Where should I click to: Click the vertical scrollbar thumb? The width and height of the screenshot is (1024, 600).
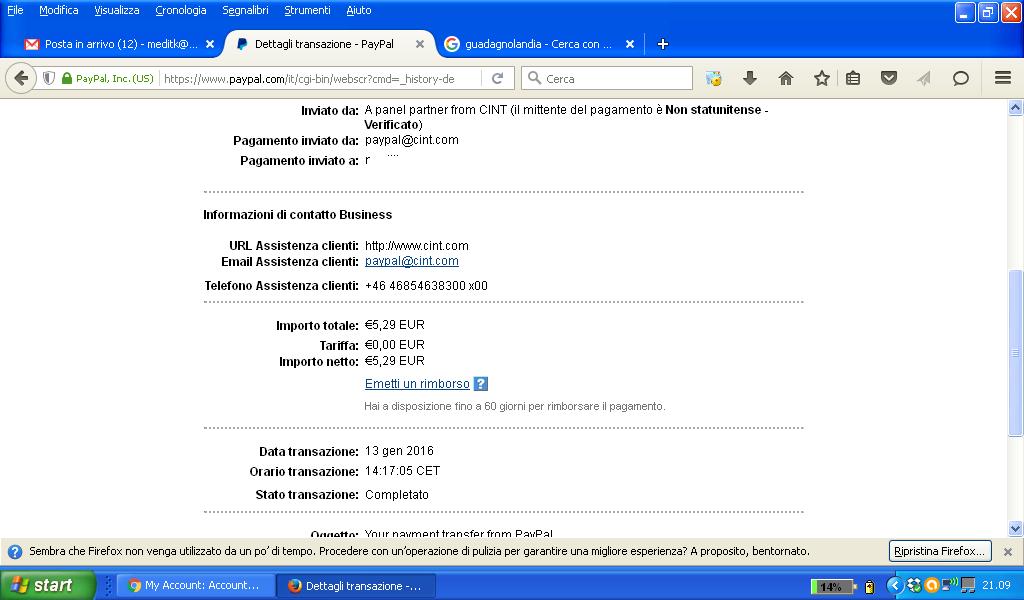click(x=1016, y=353)
